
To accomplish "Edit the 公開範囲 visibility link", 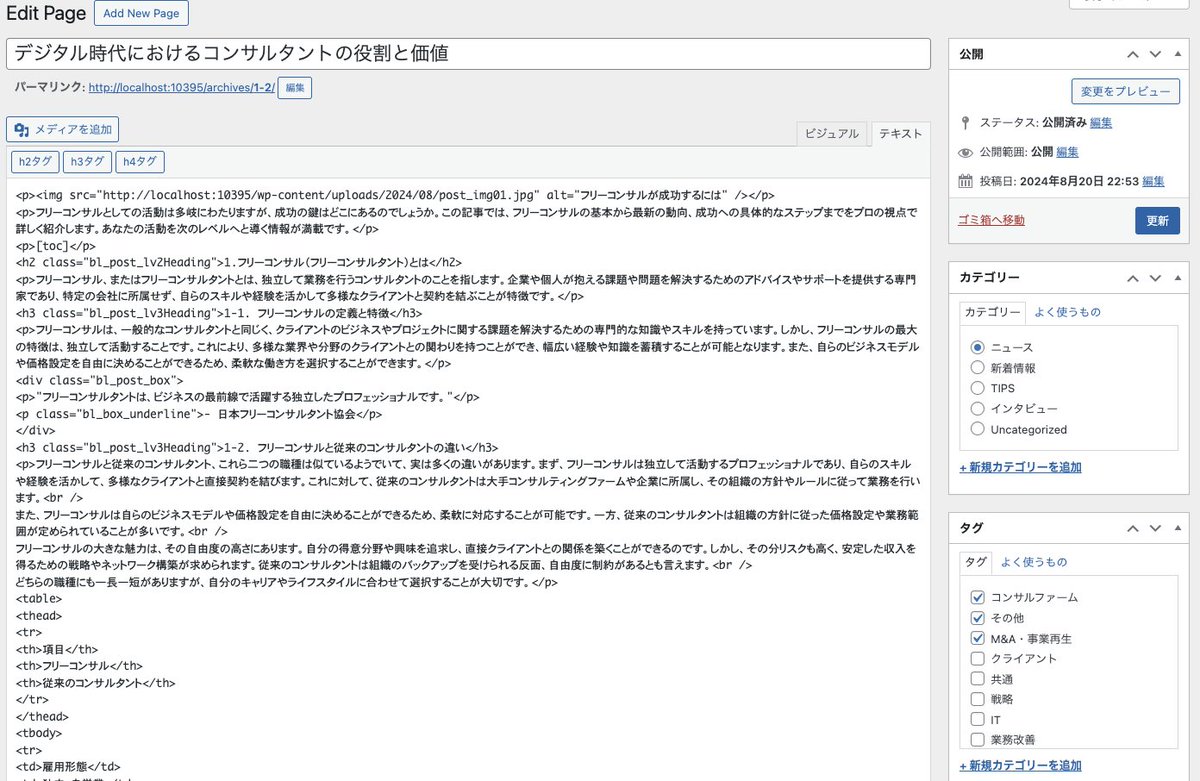I will click(1067, 152).
